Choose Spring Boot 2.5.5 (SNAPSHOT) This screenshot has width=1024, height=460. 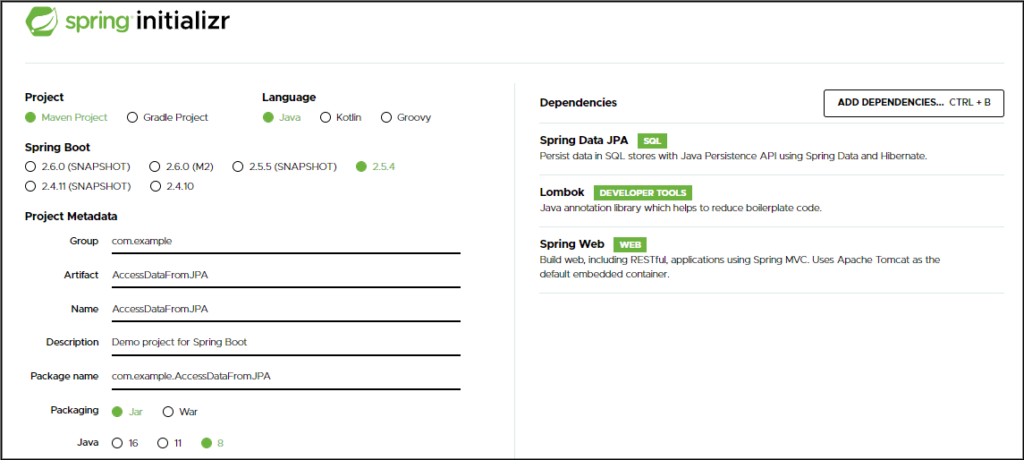pos(238,167)
